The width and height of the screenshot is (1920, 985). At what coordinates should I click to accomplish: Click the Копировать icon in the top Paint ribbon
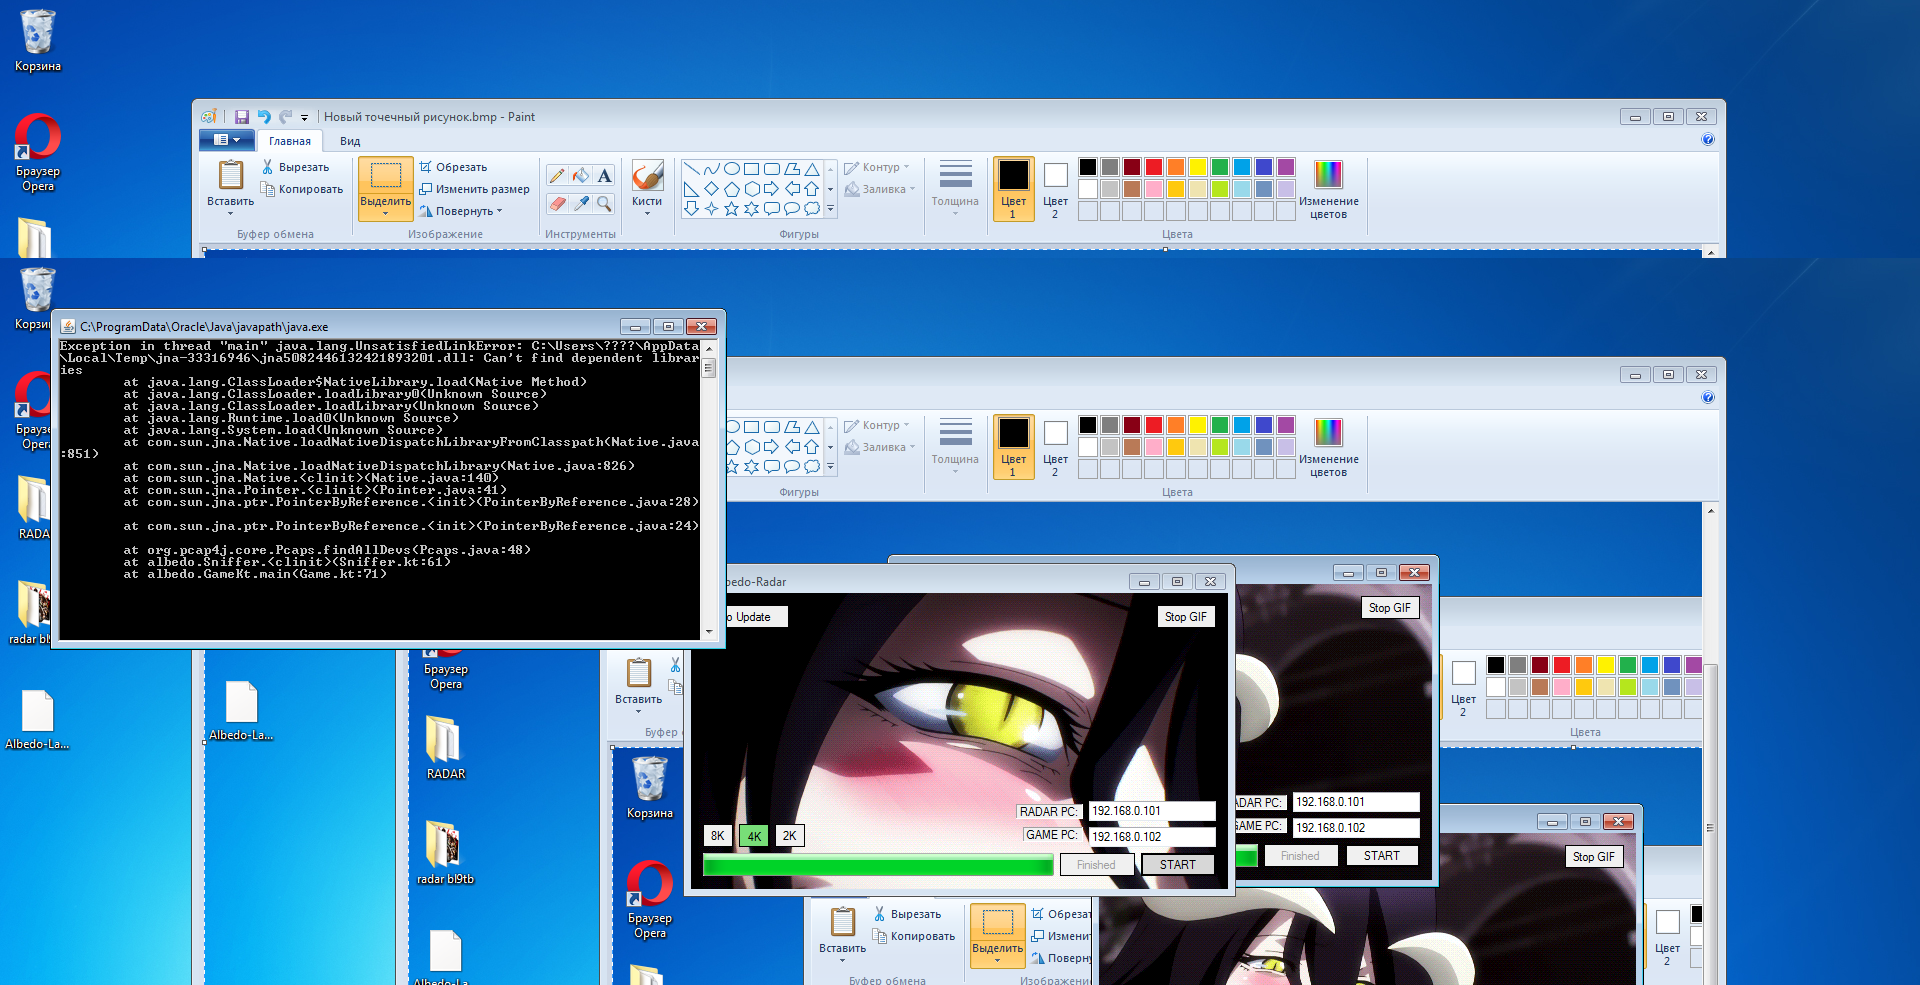[x=267, y=189]
